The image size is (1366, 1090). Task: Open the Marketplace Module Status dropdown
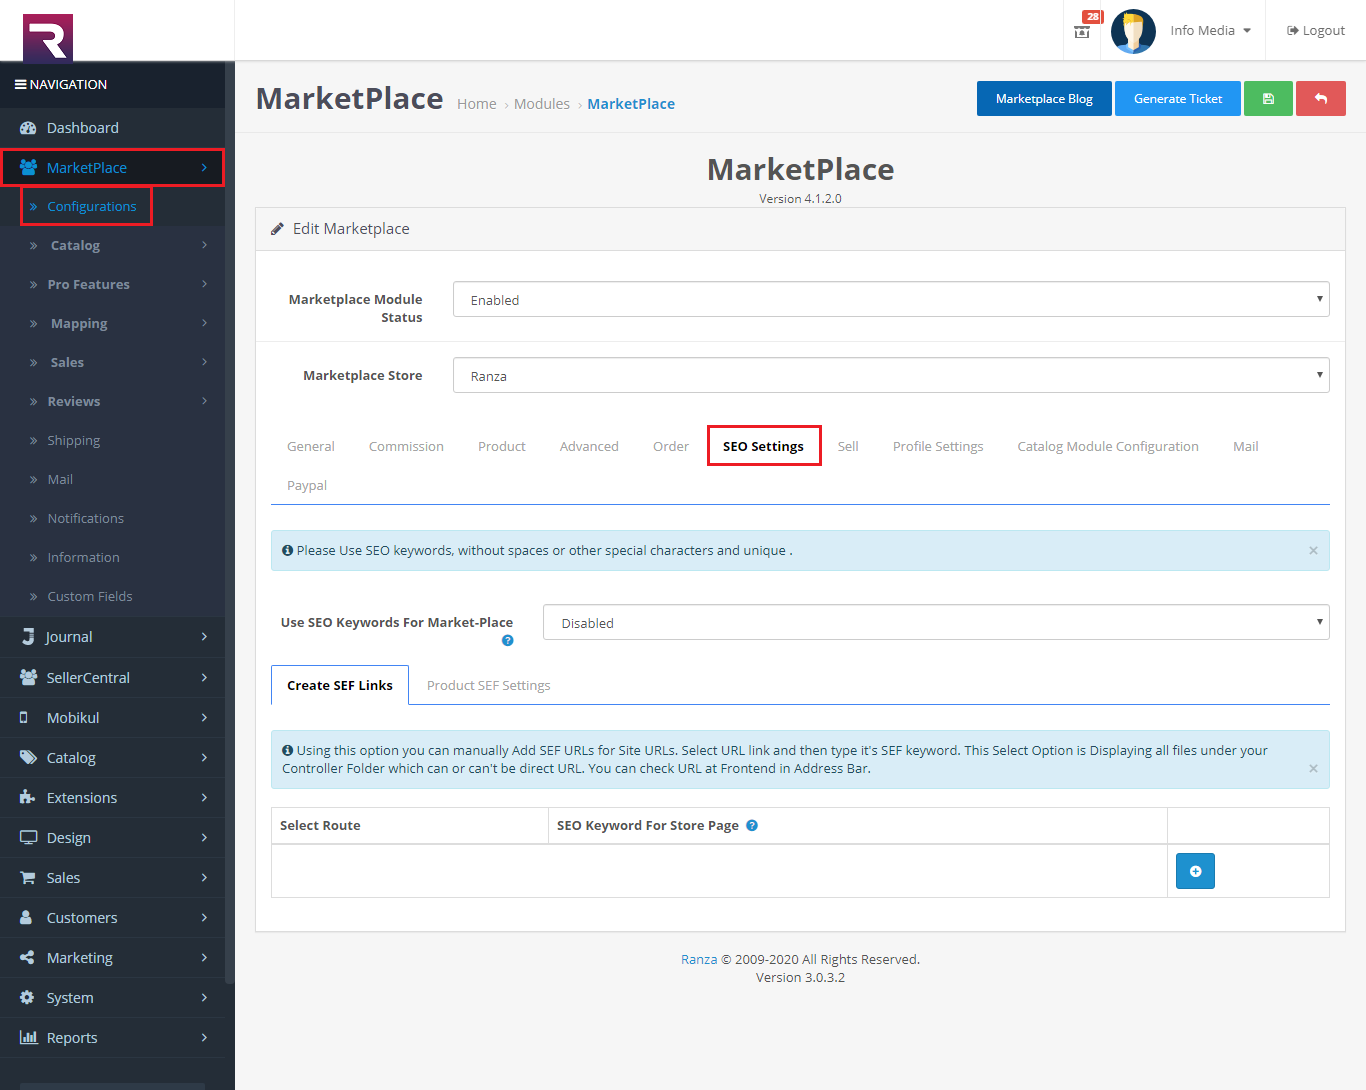coord(891,300)
